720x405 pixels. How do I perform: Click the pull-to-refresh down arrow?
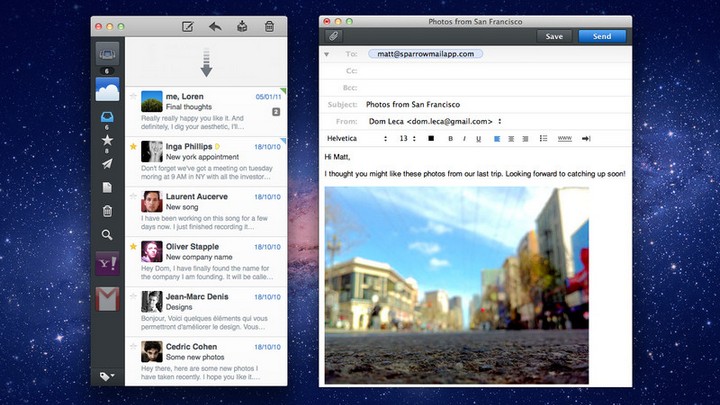point(206,62)
